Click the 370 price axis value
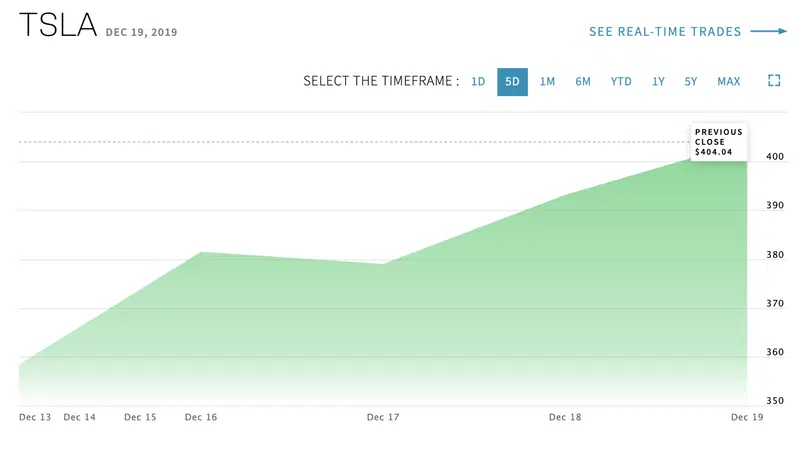The height and width of the screenshot is (450, 800). (x=775, y=303)
